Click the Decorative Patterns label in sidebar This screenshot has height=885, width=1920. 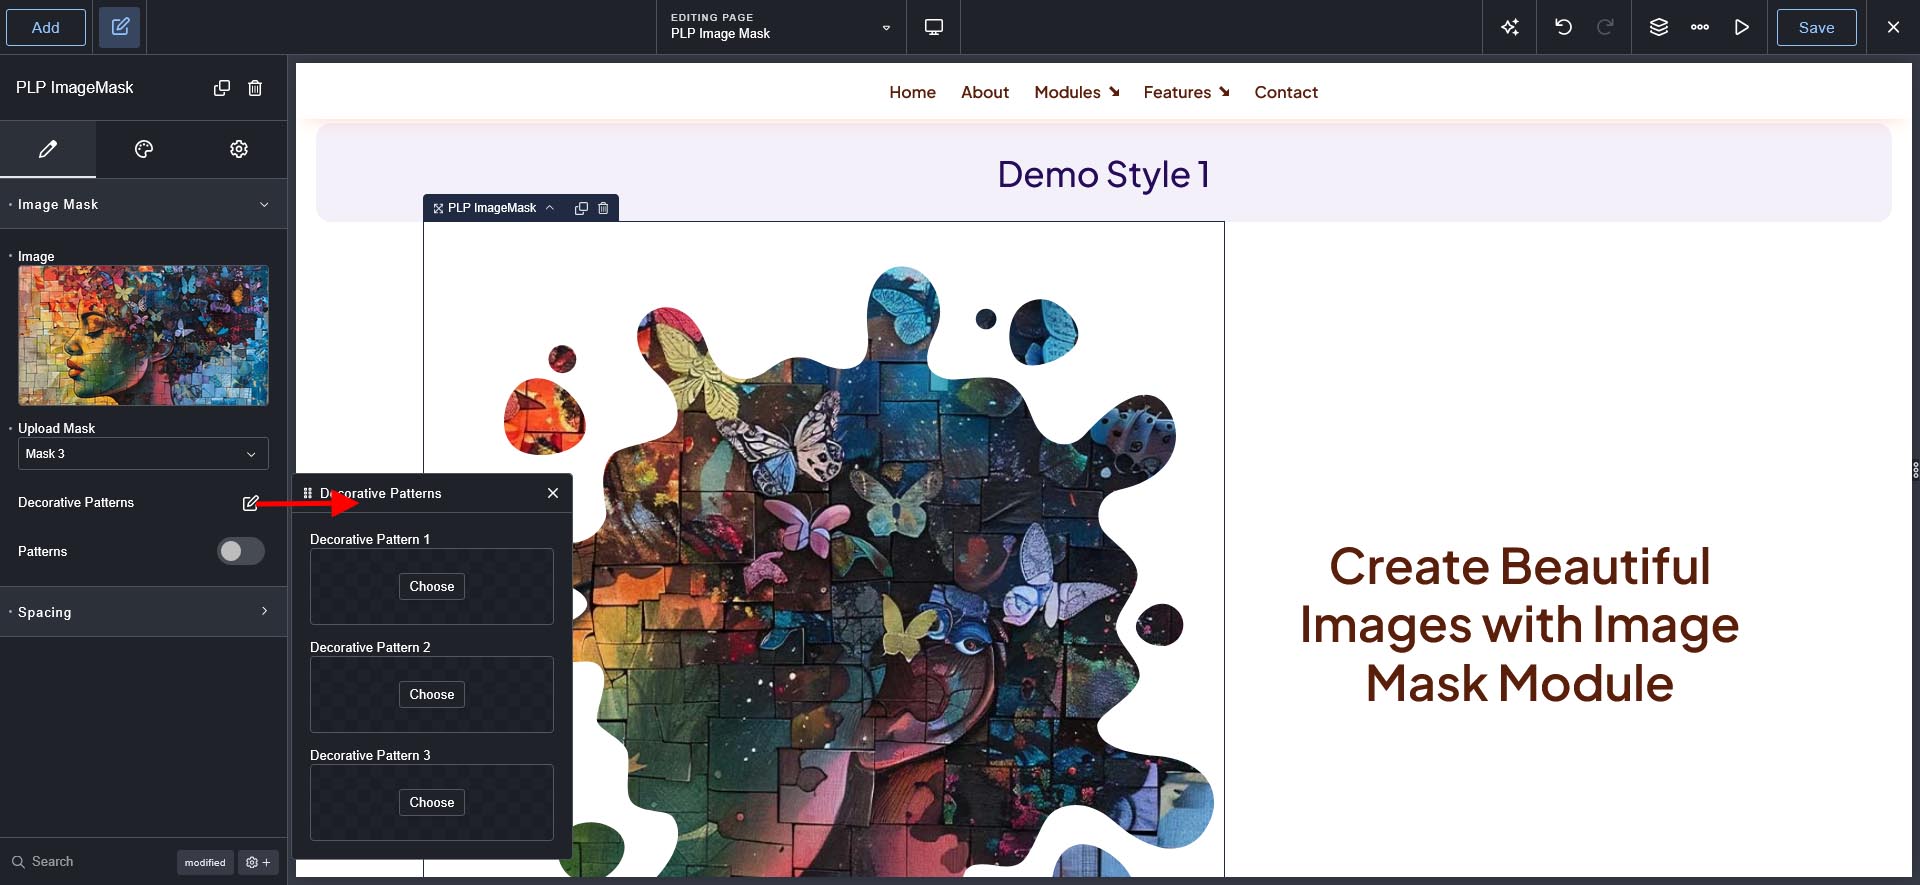(76, 503)
